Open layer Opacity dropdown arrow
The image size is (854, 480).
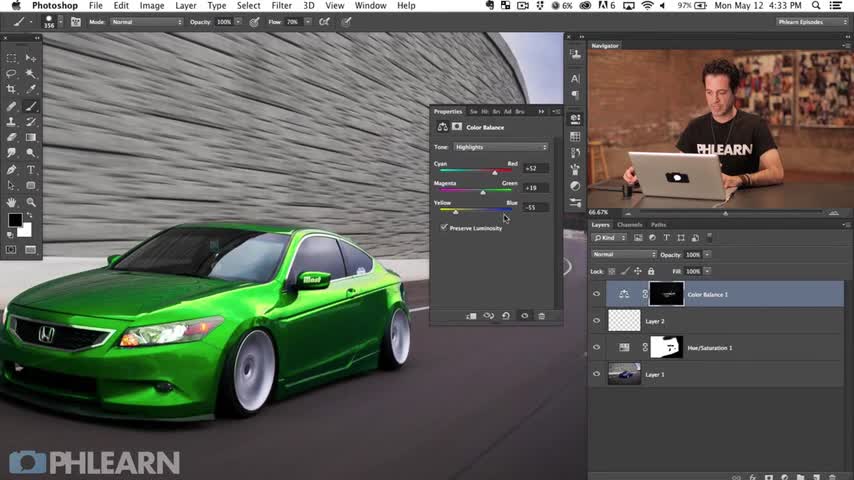707,254
